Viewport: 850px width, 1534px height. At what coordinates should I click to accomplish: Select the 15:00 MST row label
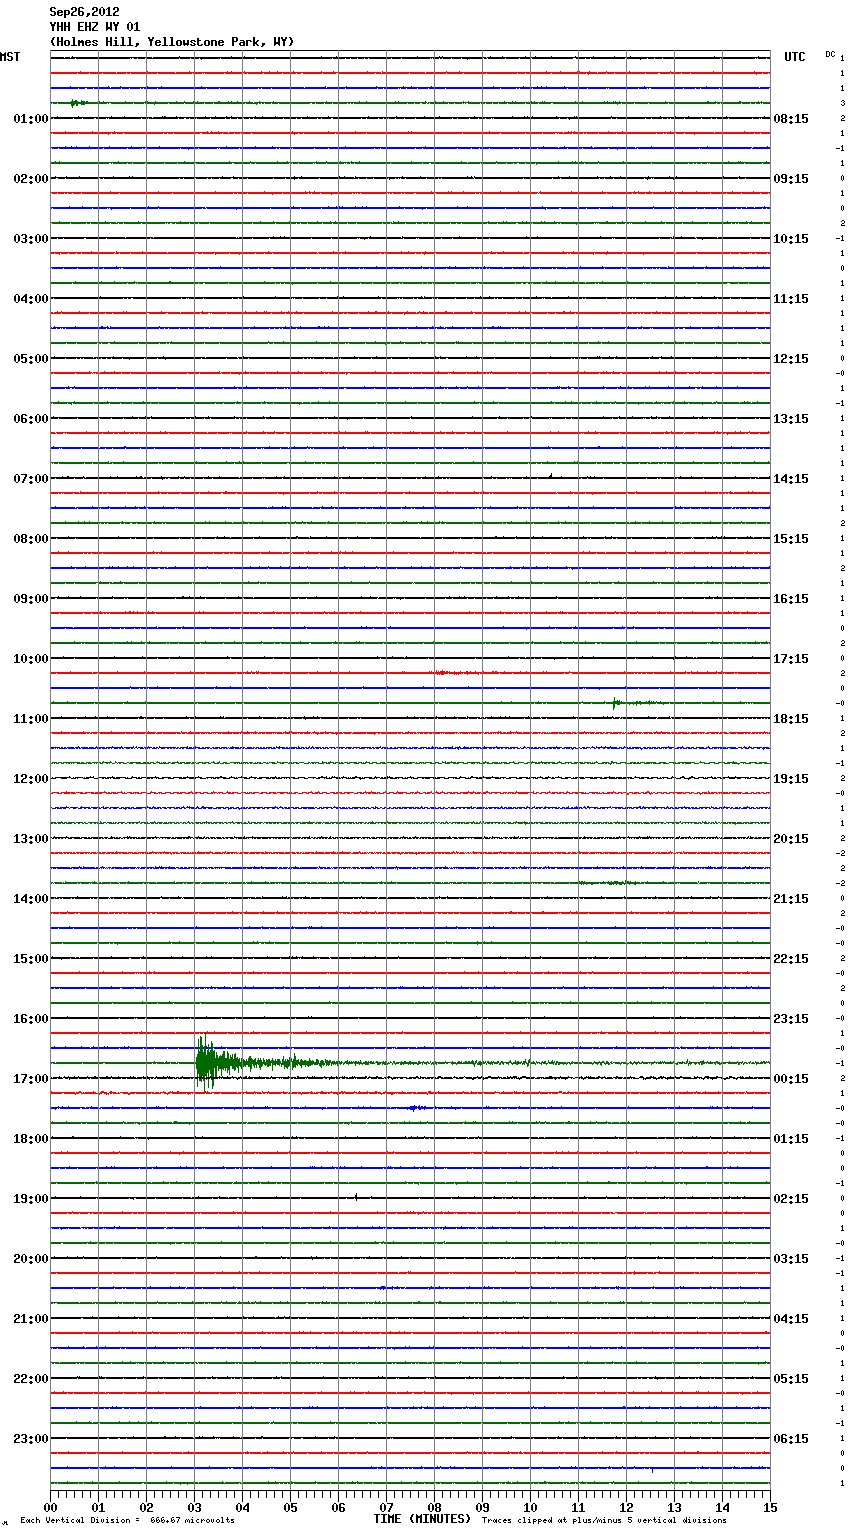[x=30, y=959]
